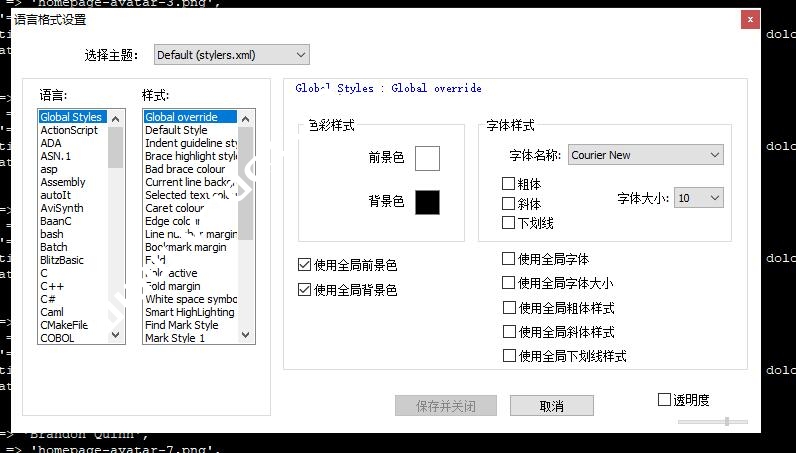796x453 pixels.
Task: Select Default Style in the style list
Action: [176, 130]
